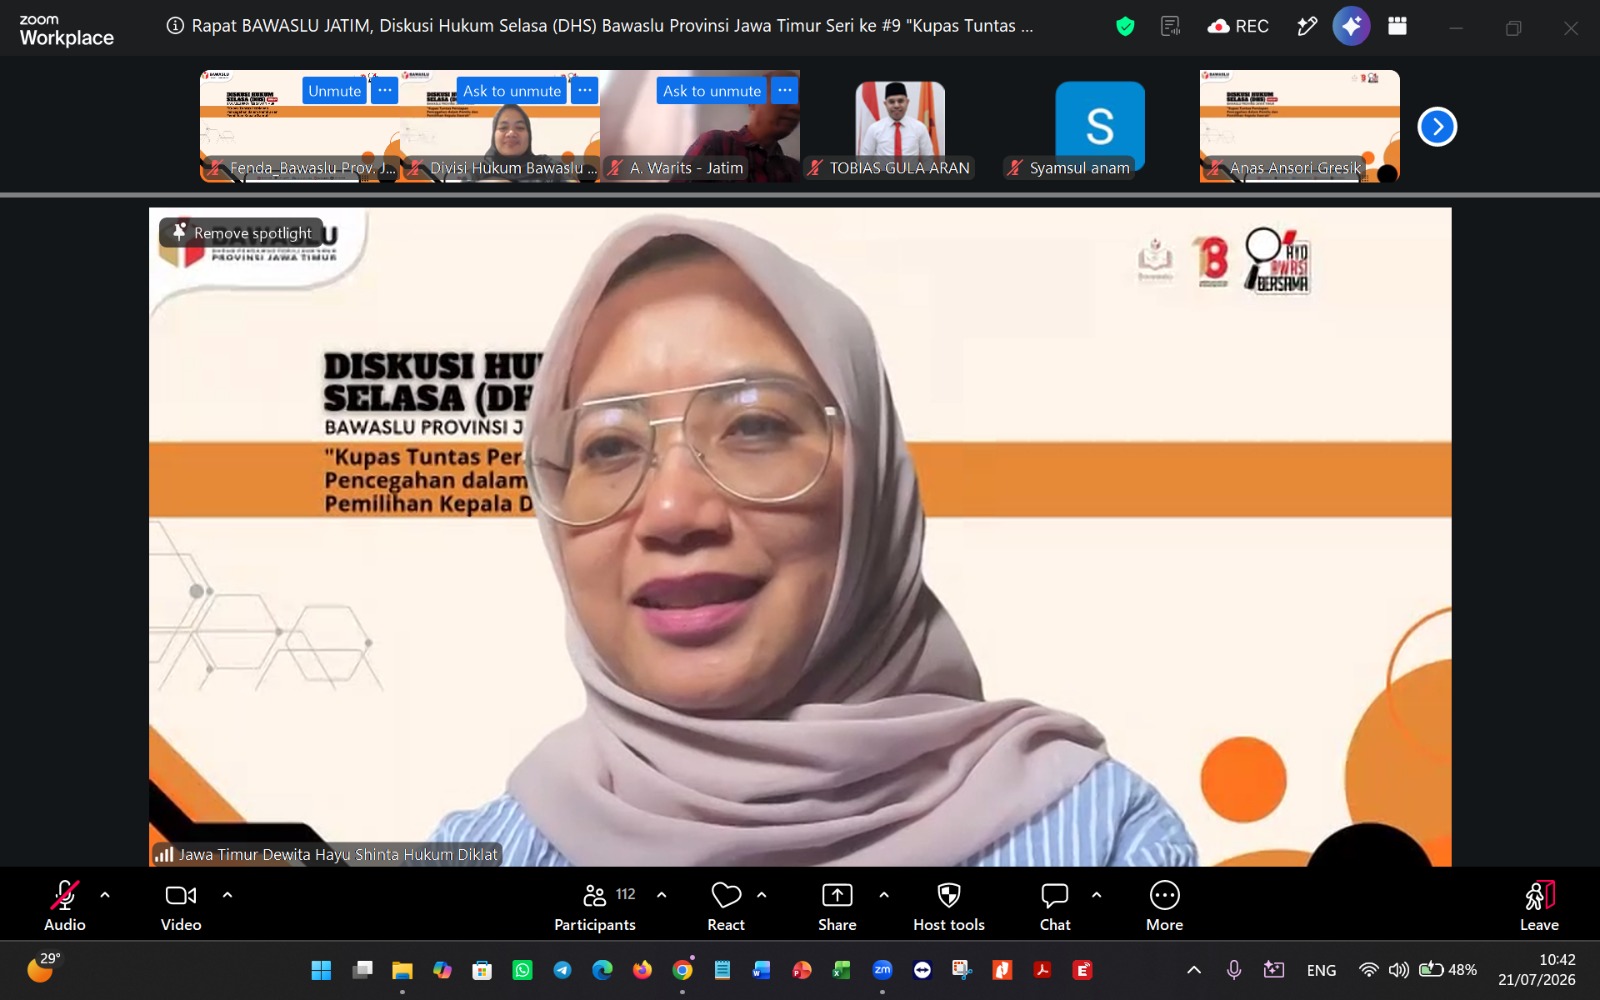Image resolution: width=1600 pixels, height=1000 pixels.
Task: Show next participants with the blue arrow
Action: click(1437, 127)
